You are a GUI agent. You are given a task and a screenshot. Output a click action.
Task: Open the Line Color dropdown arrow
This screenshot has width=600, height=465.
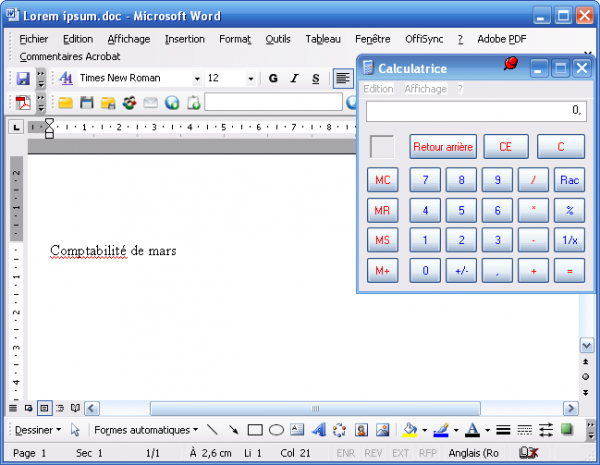(x=456, y=431)
